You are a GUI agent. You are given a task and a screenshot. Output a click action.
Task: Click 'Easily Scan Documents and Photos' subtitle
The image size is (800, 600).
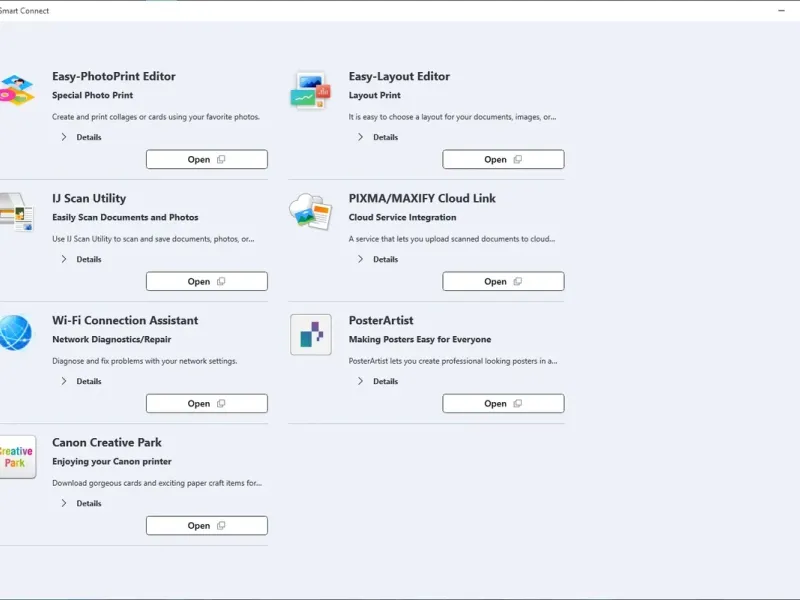[x=125, y=217]
